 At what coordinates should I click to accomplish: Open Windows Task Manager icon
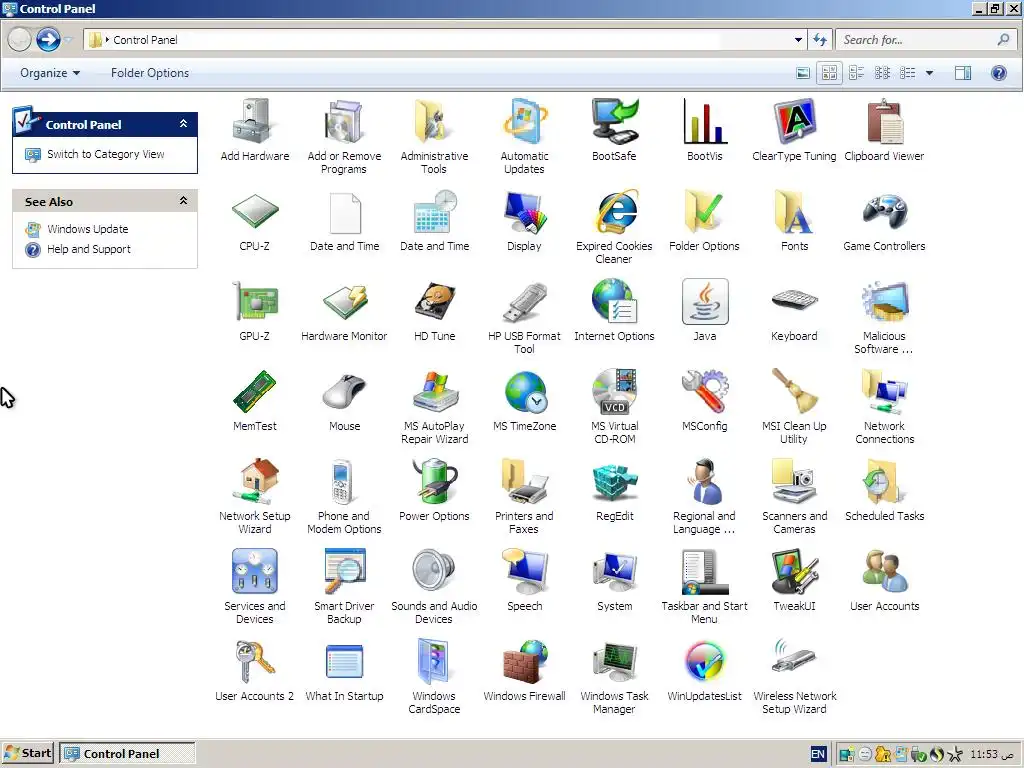614,677
